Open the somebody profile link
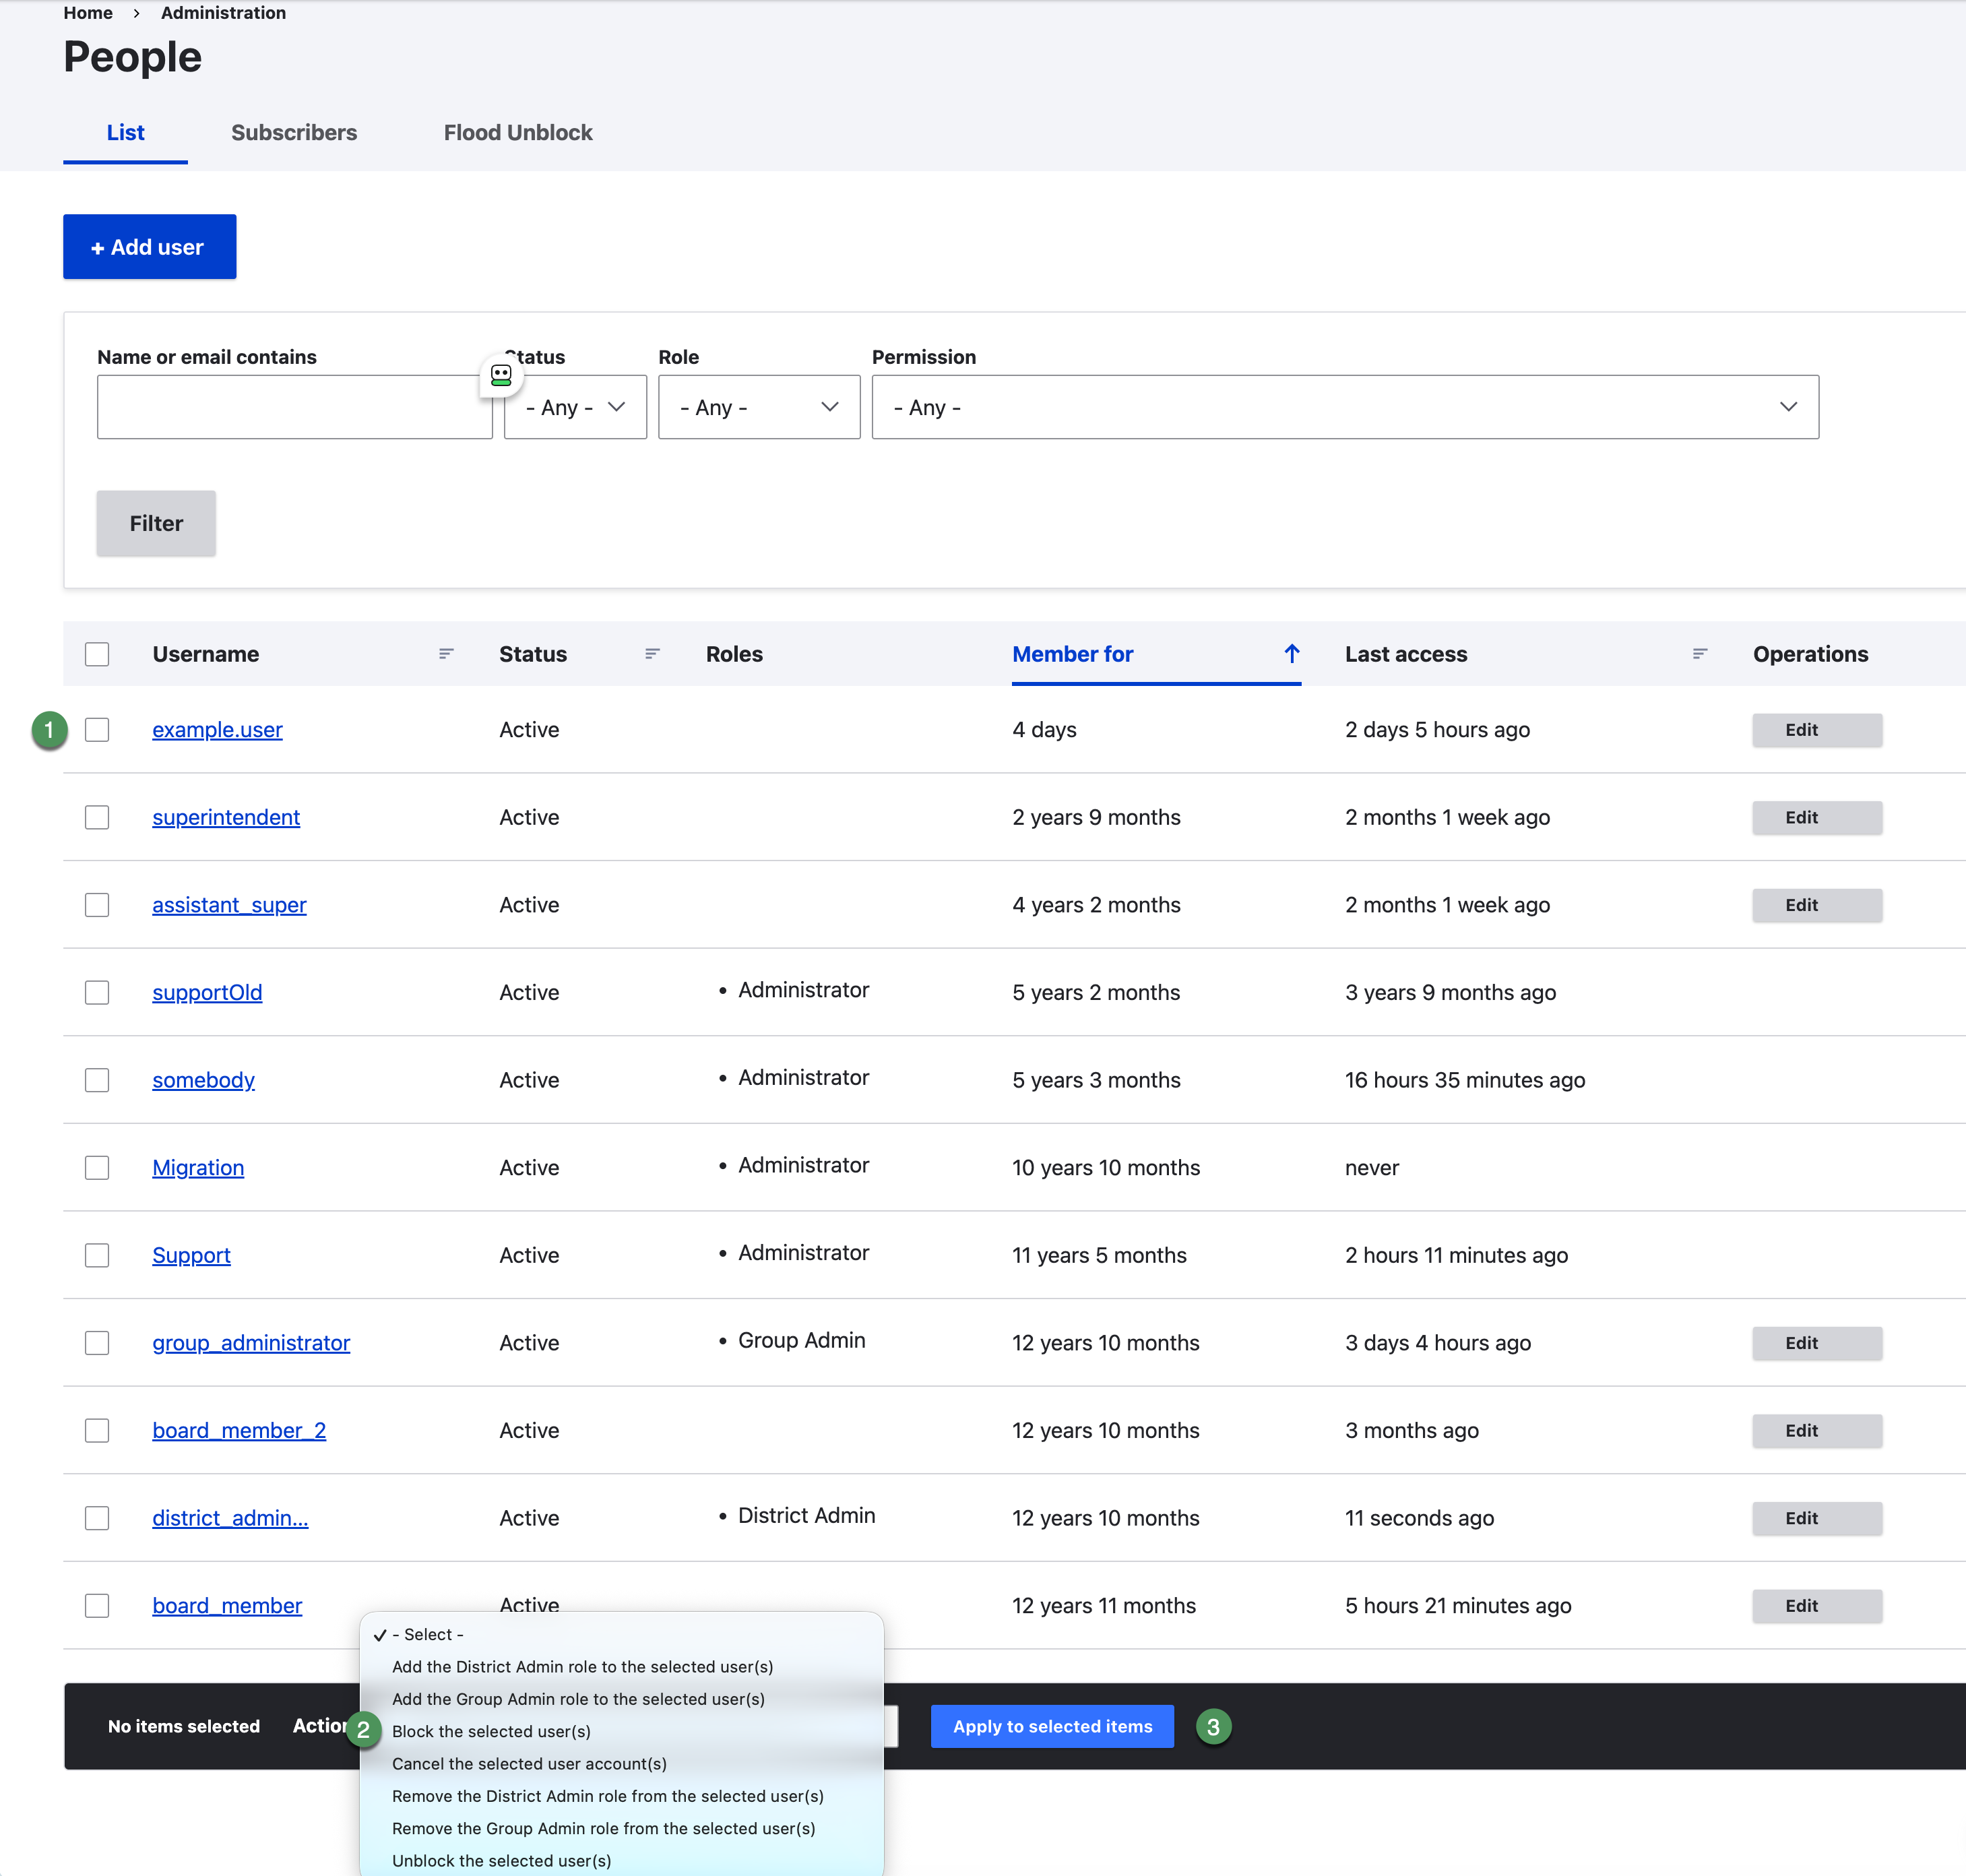The width and height of the screenshot is (1966, 1876). [203, 1080]
